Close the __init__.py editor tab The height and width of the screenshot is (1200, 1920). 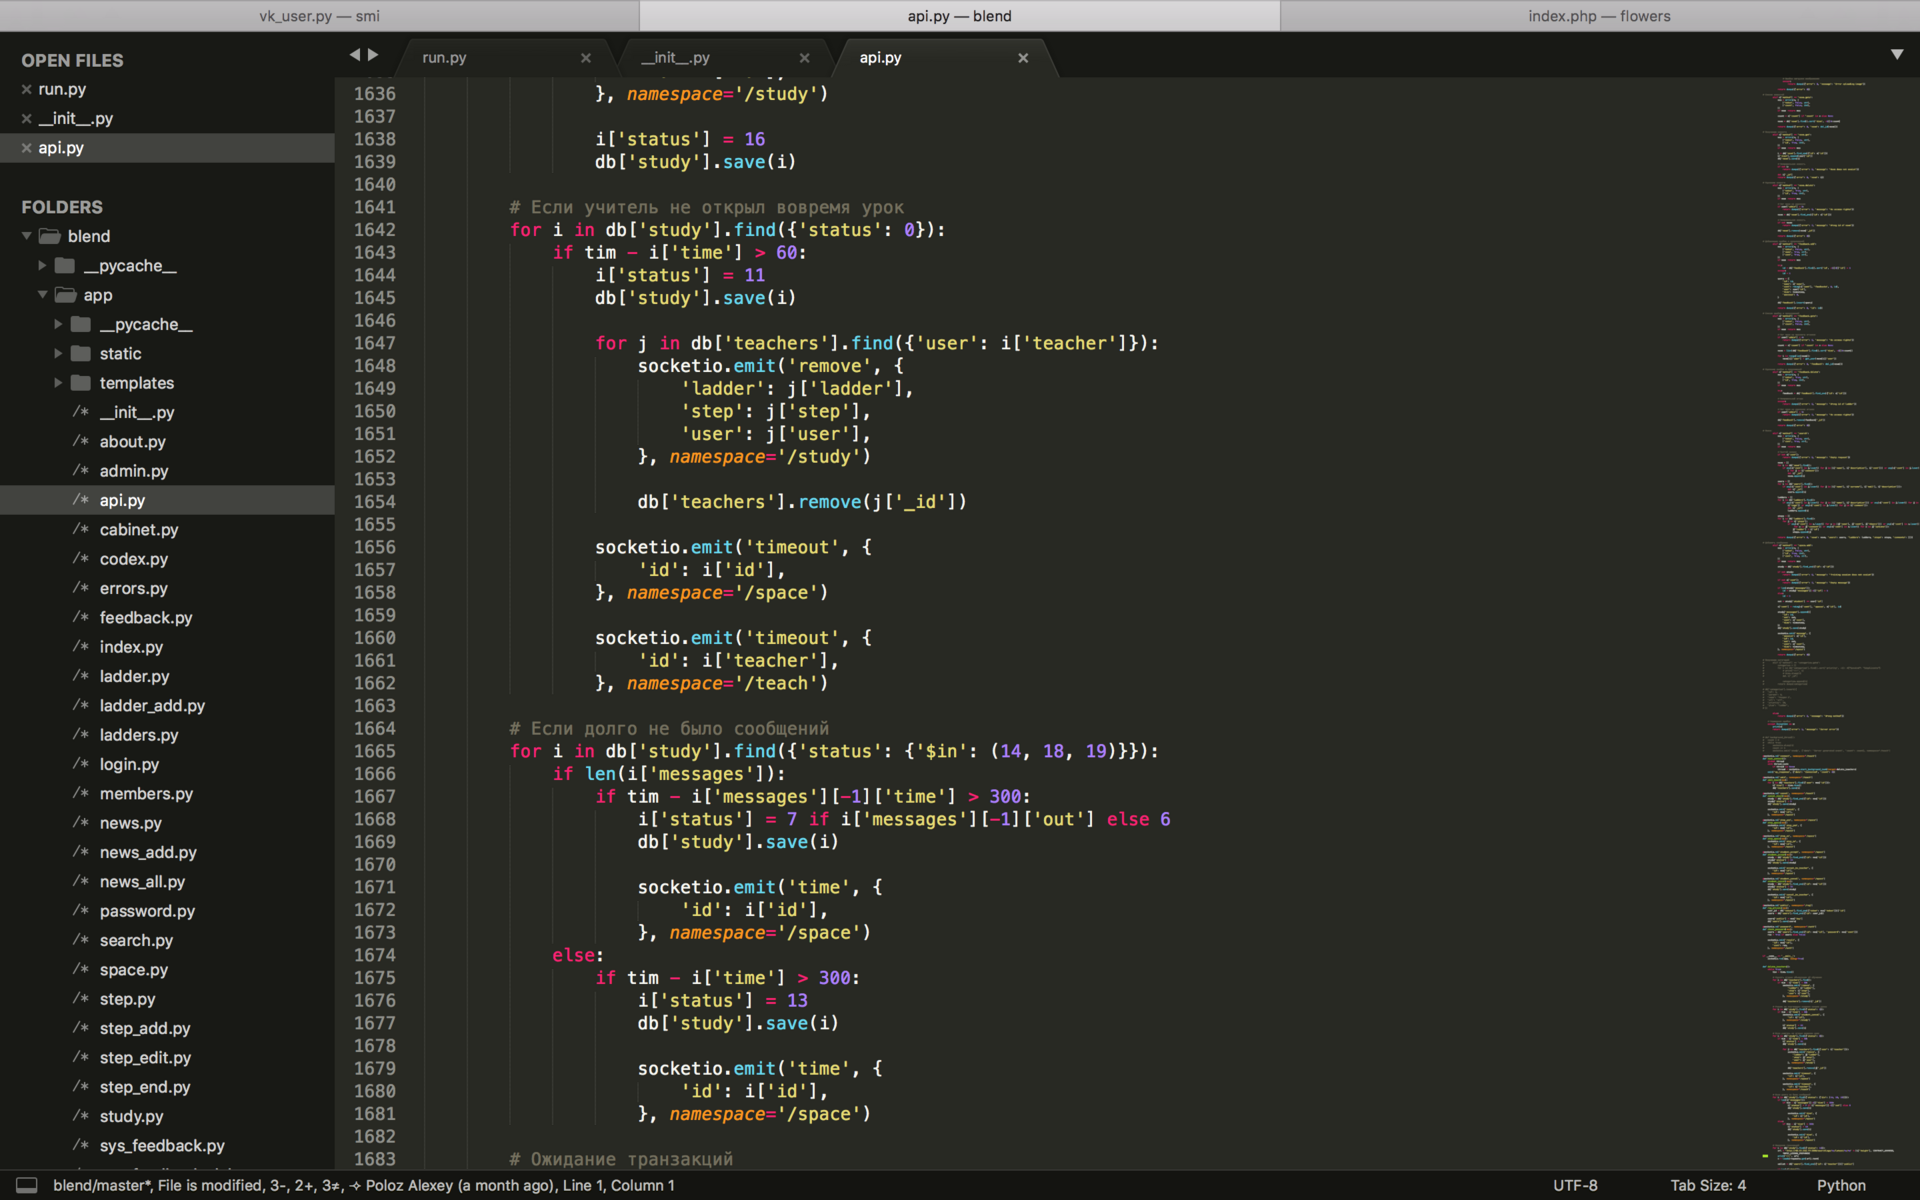pyautogui.click(x=805, y=58)
